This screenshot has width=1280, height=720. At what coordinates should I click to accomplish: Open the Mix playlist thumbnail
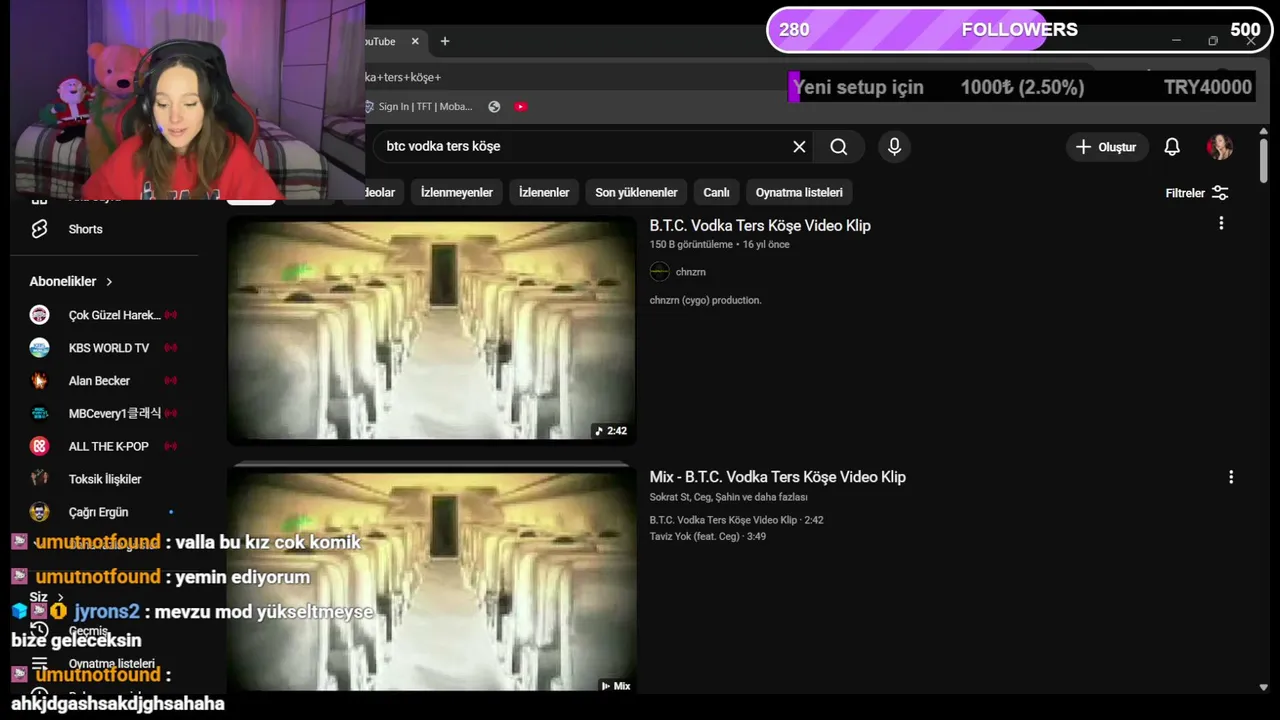coord(431,579)
